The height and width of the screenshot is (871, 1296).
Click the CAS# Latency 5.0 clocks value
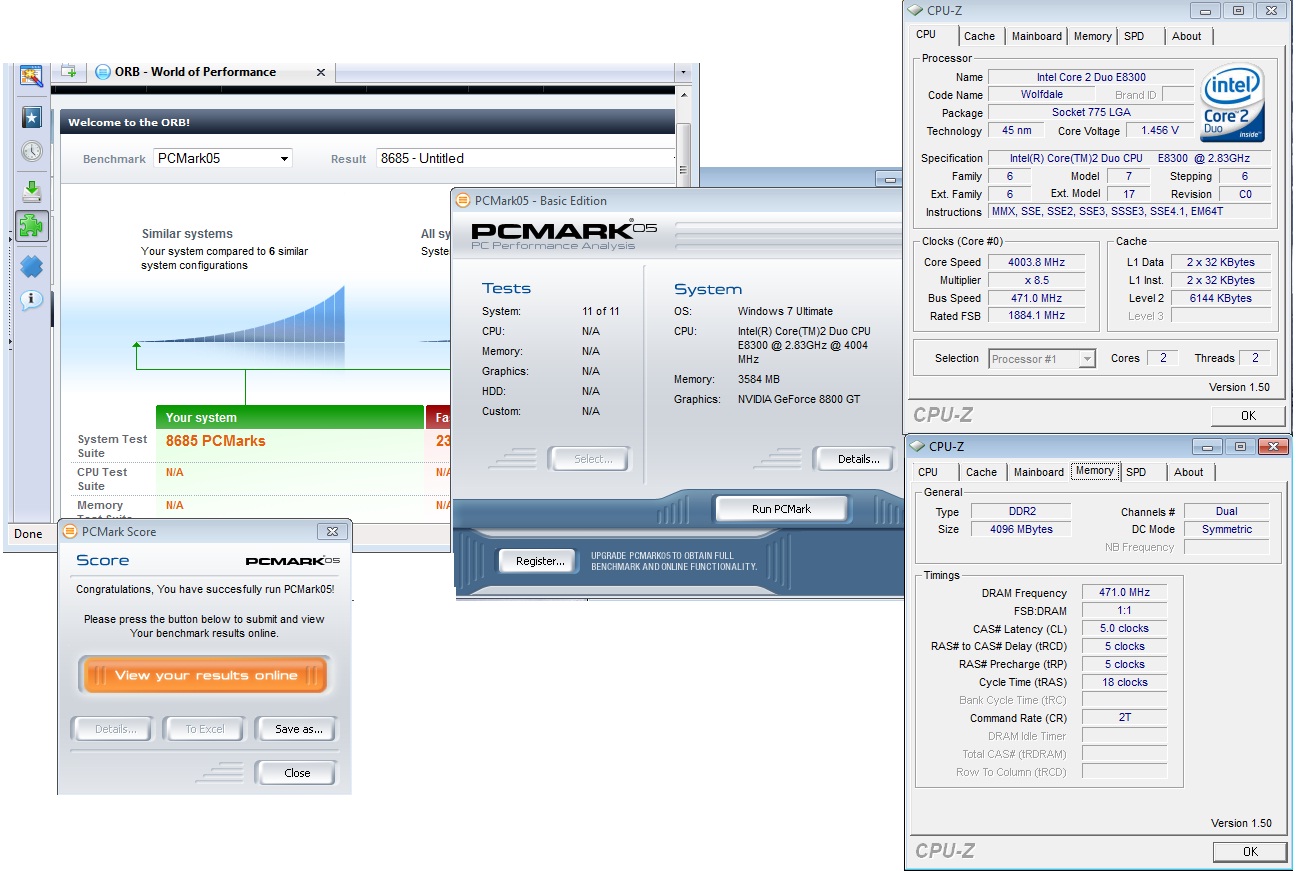click(1125, 629)
